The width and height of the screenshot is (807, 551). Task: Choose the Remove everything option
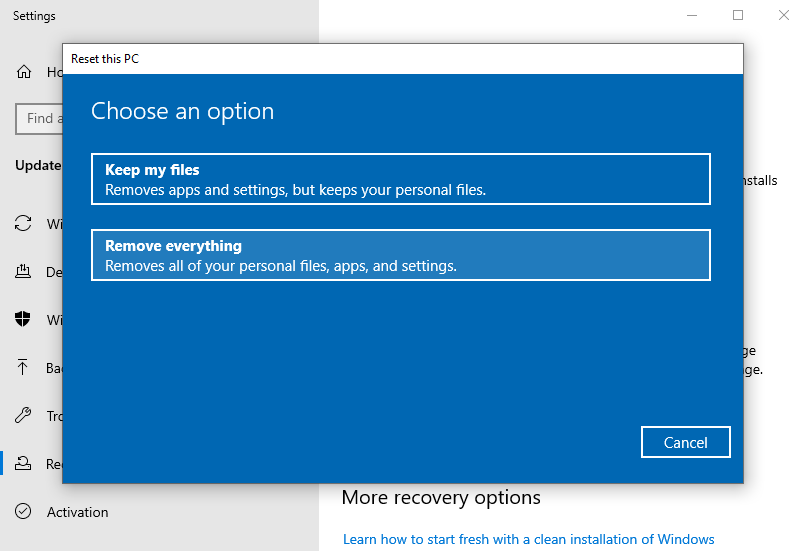pyautogui.click(x=400, y=255)
